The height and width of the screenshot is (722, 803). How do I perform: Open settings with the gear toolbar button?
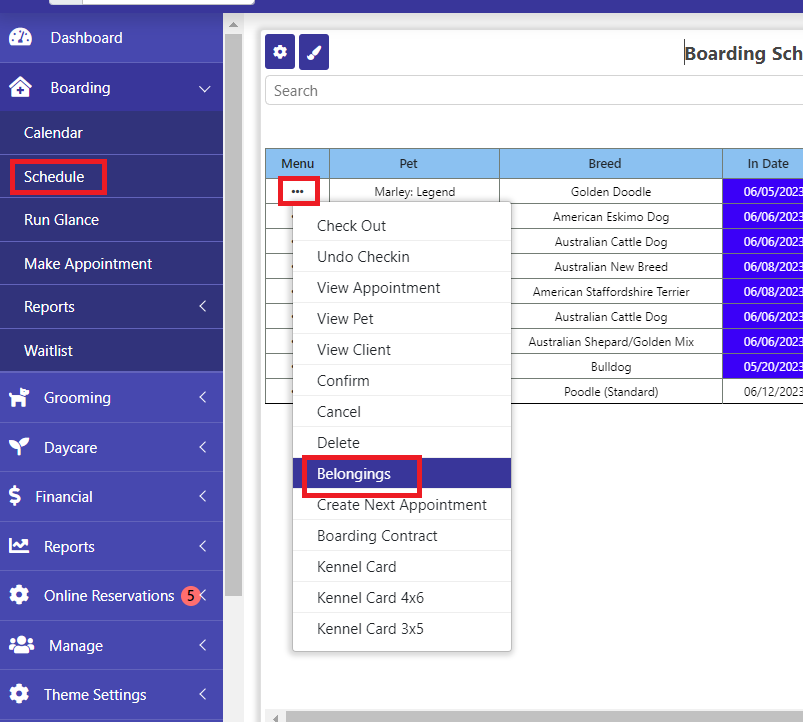[x=280, y=52]
